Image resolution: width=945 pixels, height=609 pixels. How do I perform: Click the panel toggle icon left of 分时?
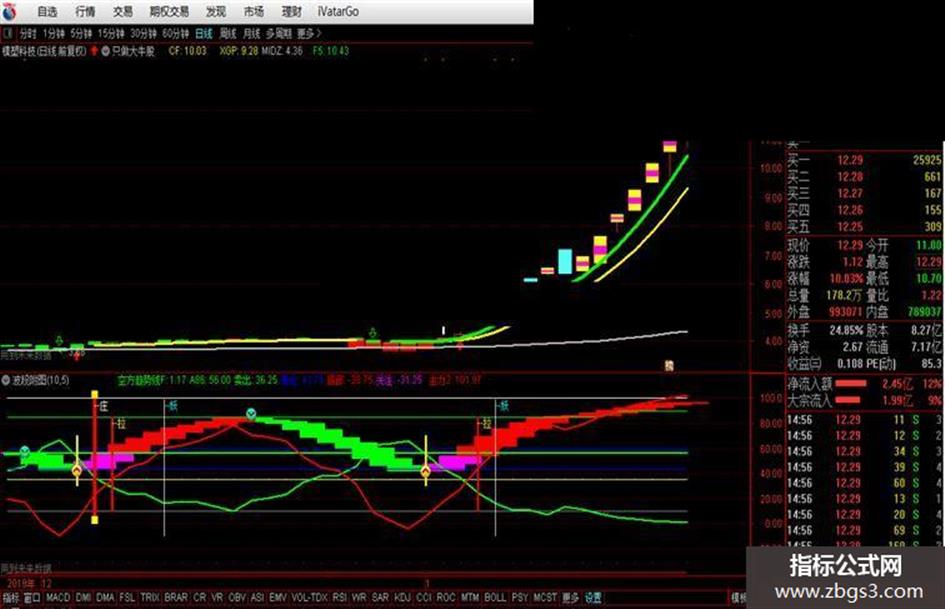pyautogui.click(x=8, y=33)
